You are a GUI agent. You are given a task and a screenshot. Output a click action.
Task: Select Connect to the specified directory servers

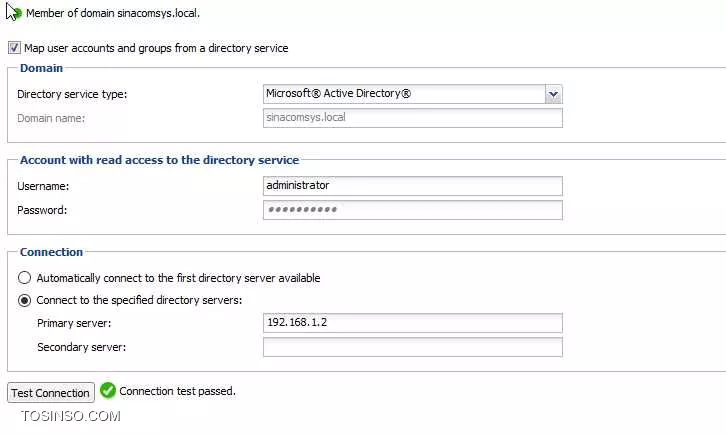(24, 300)
